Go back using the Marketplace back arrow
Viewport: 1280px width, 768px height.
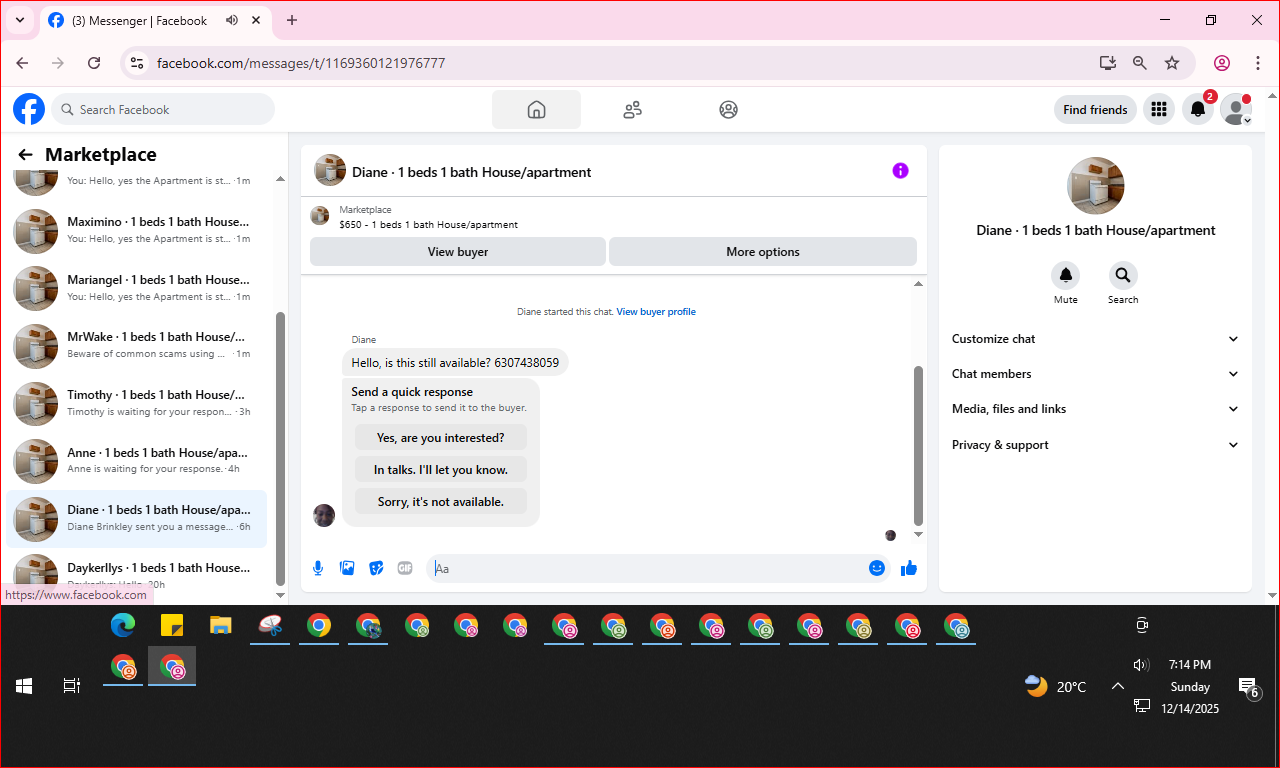pyautogui.click(x=26, y=155)
